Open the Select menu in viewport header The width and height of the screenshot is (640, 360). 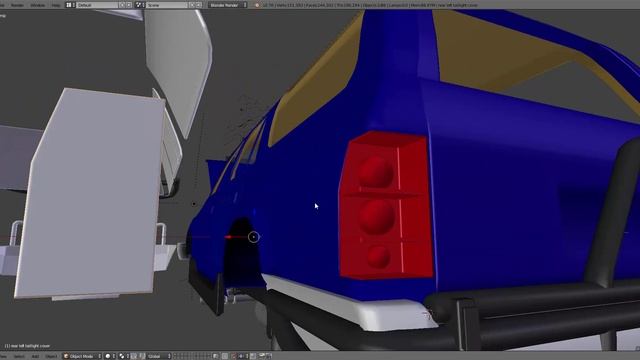tap(19, 356)
